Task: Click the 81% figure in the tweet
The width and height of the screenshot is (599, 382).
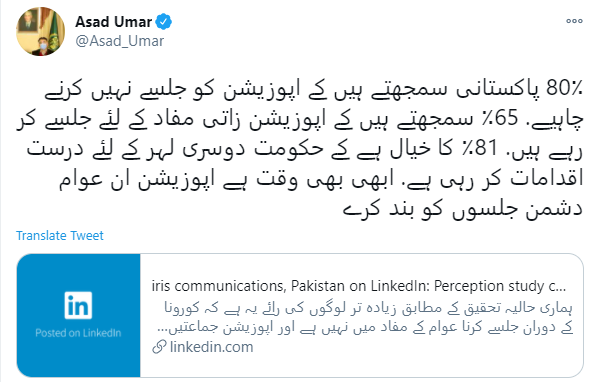Action: (x=479, y=147)
